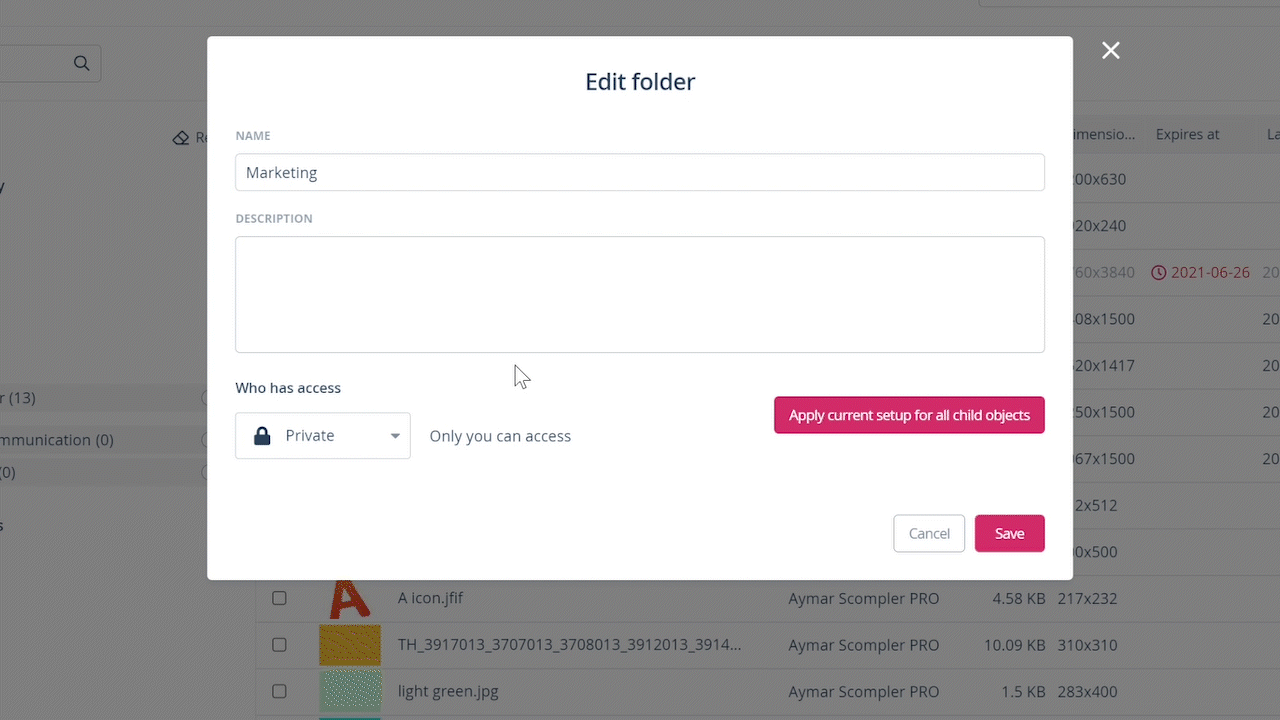1280x720 pixels.
Task: Open the light green.jpg file name
Action: point(448,691)
